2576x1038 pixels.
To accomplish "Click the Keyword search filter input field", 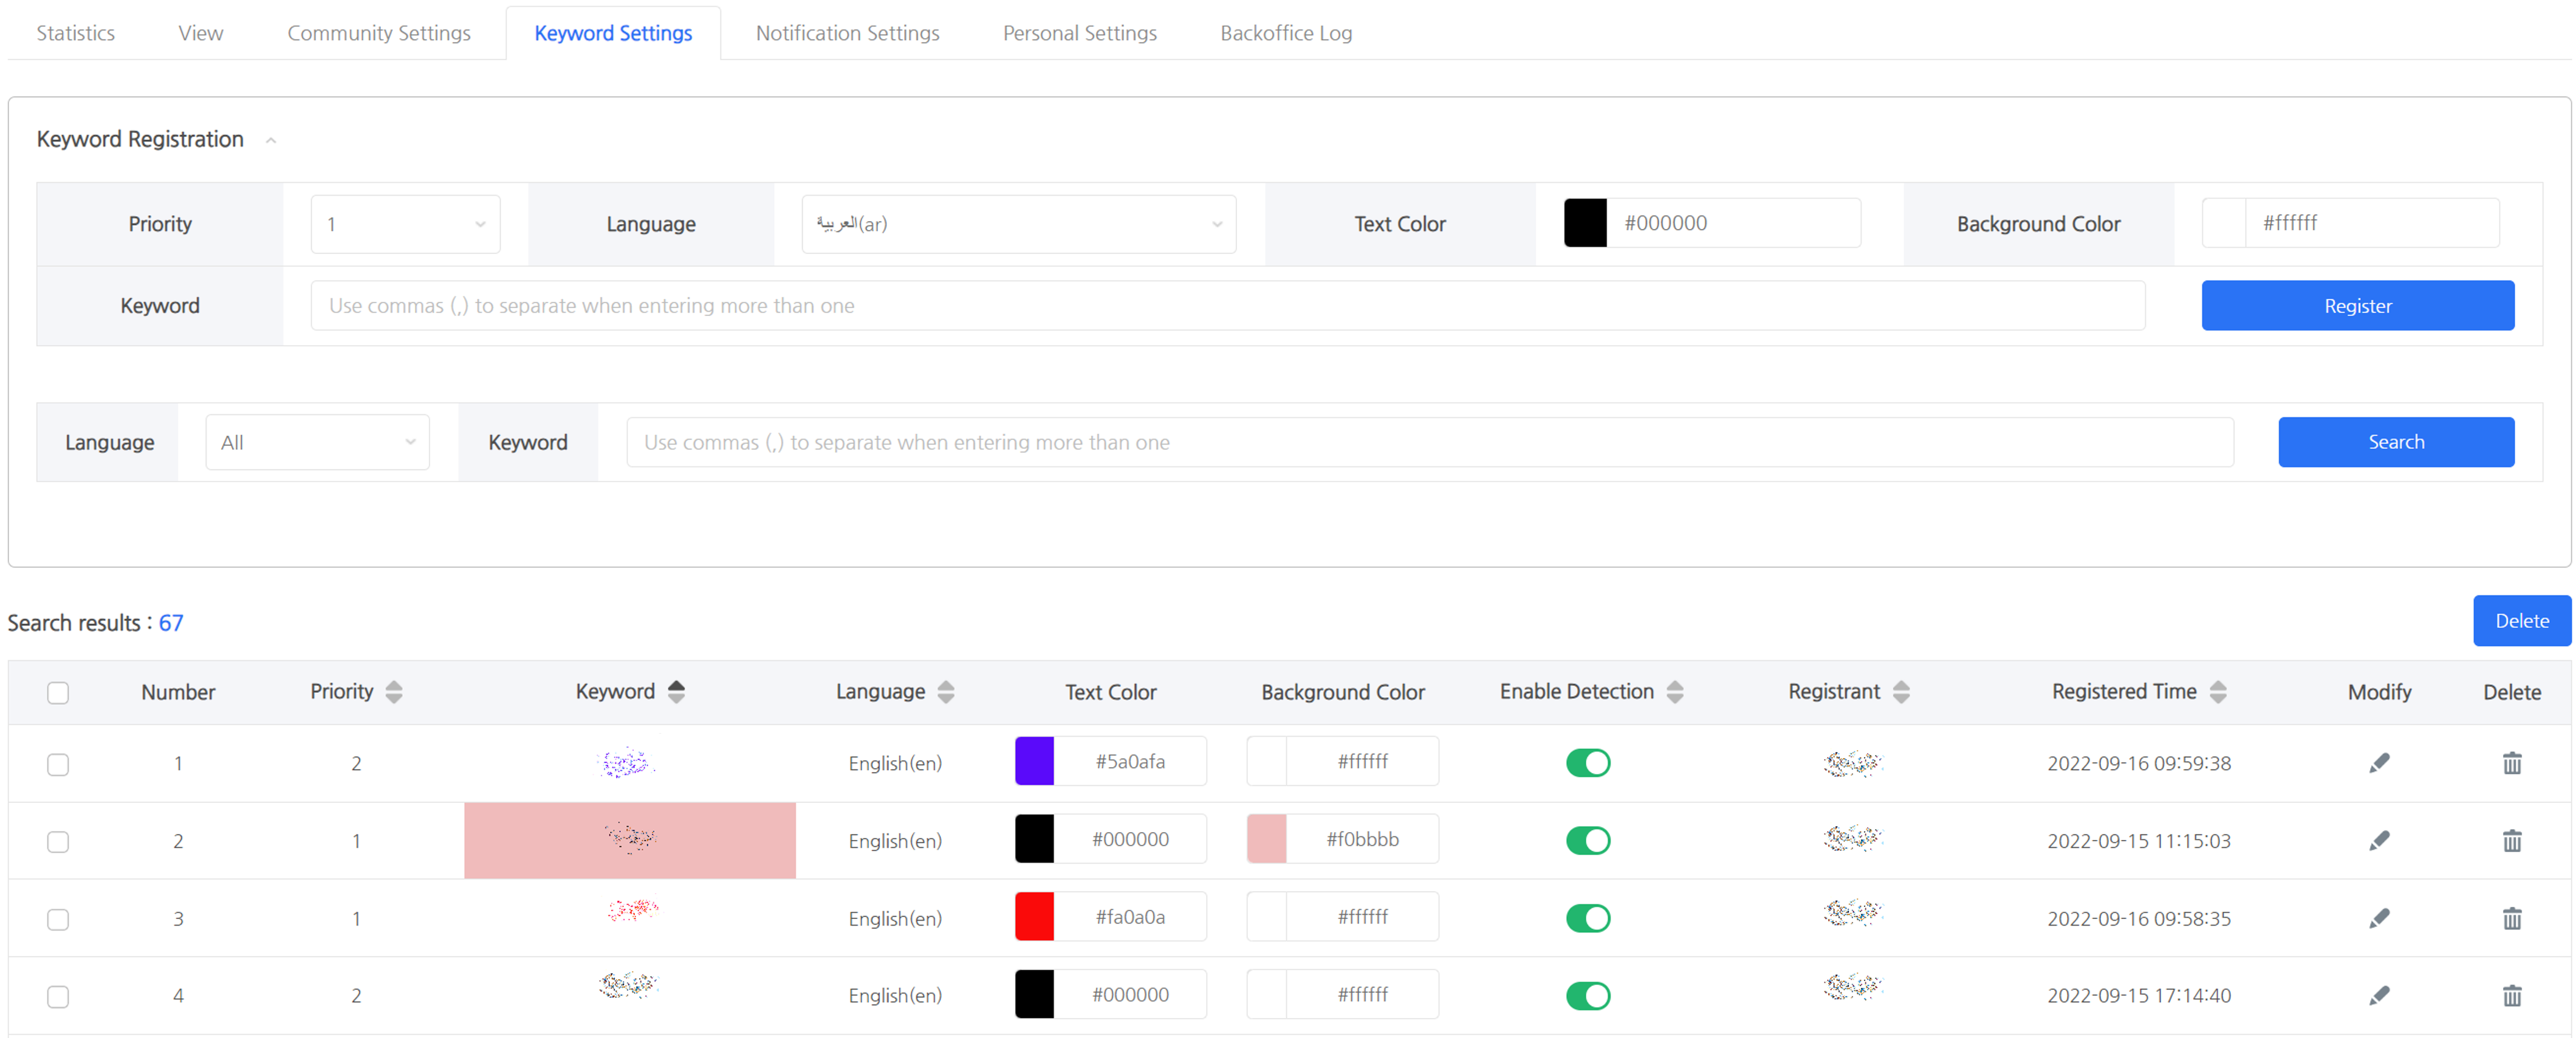I will click(x=1429, y=442).
